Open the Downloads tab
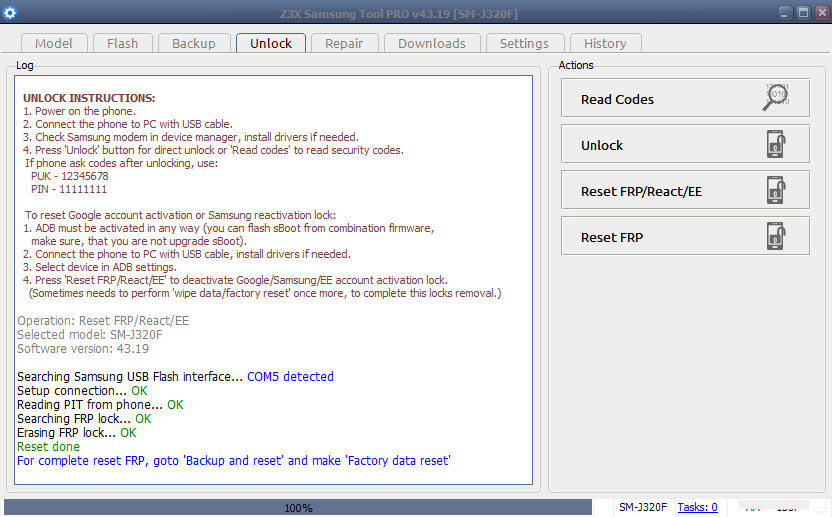This screenshot has width=832, height=517. [x=432, y=43]
